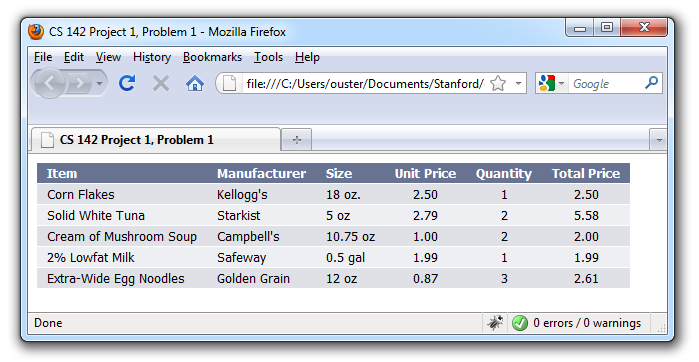Image resolution: width=699 pixels, height=362 pixels.
Task: Open the File menu
Action: 43,57
